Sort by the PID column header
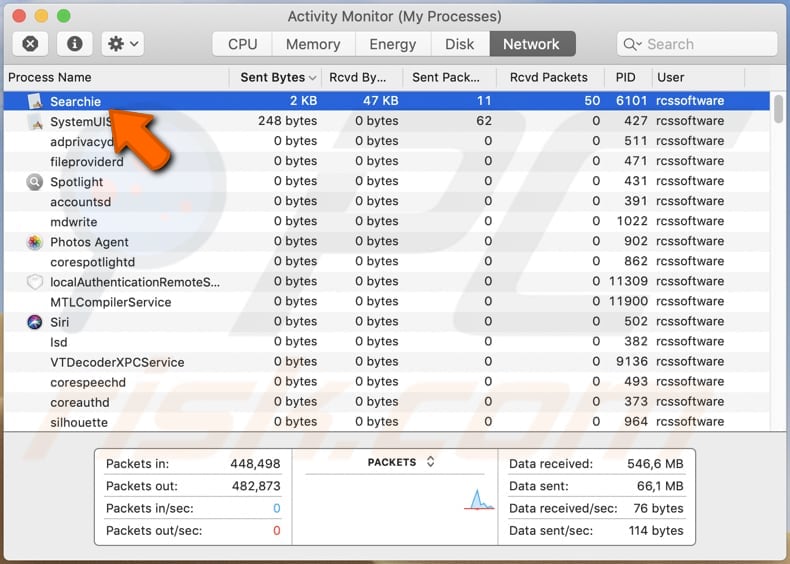This screenshot has width=790, height=564. pos(625,77)
